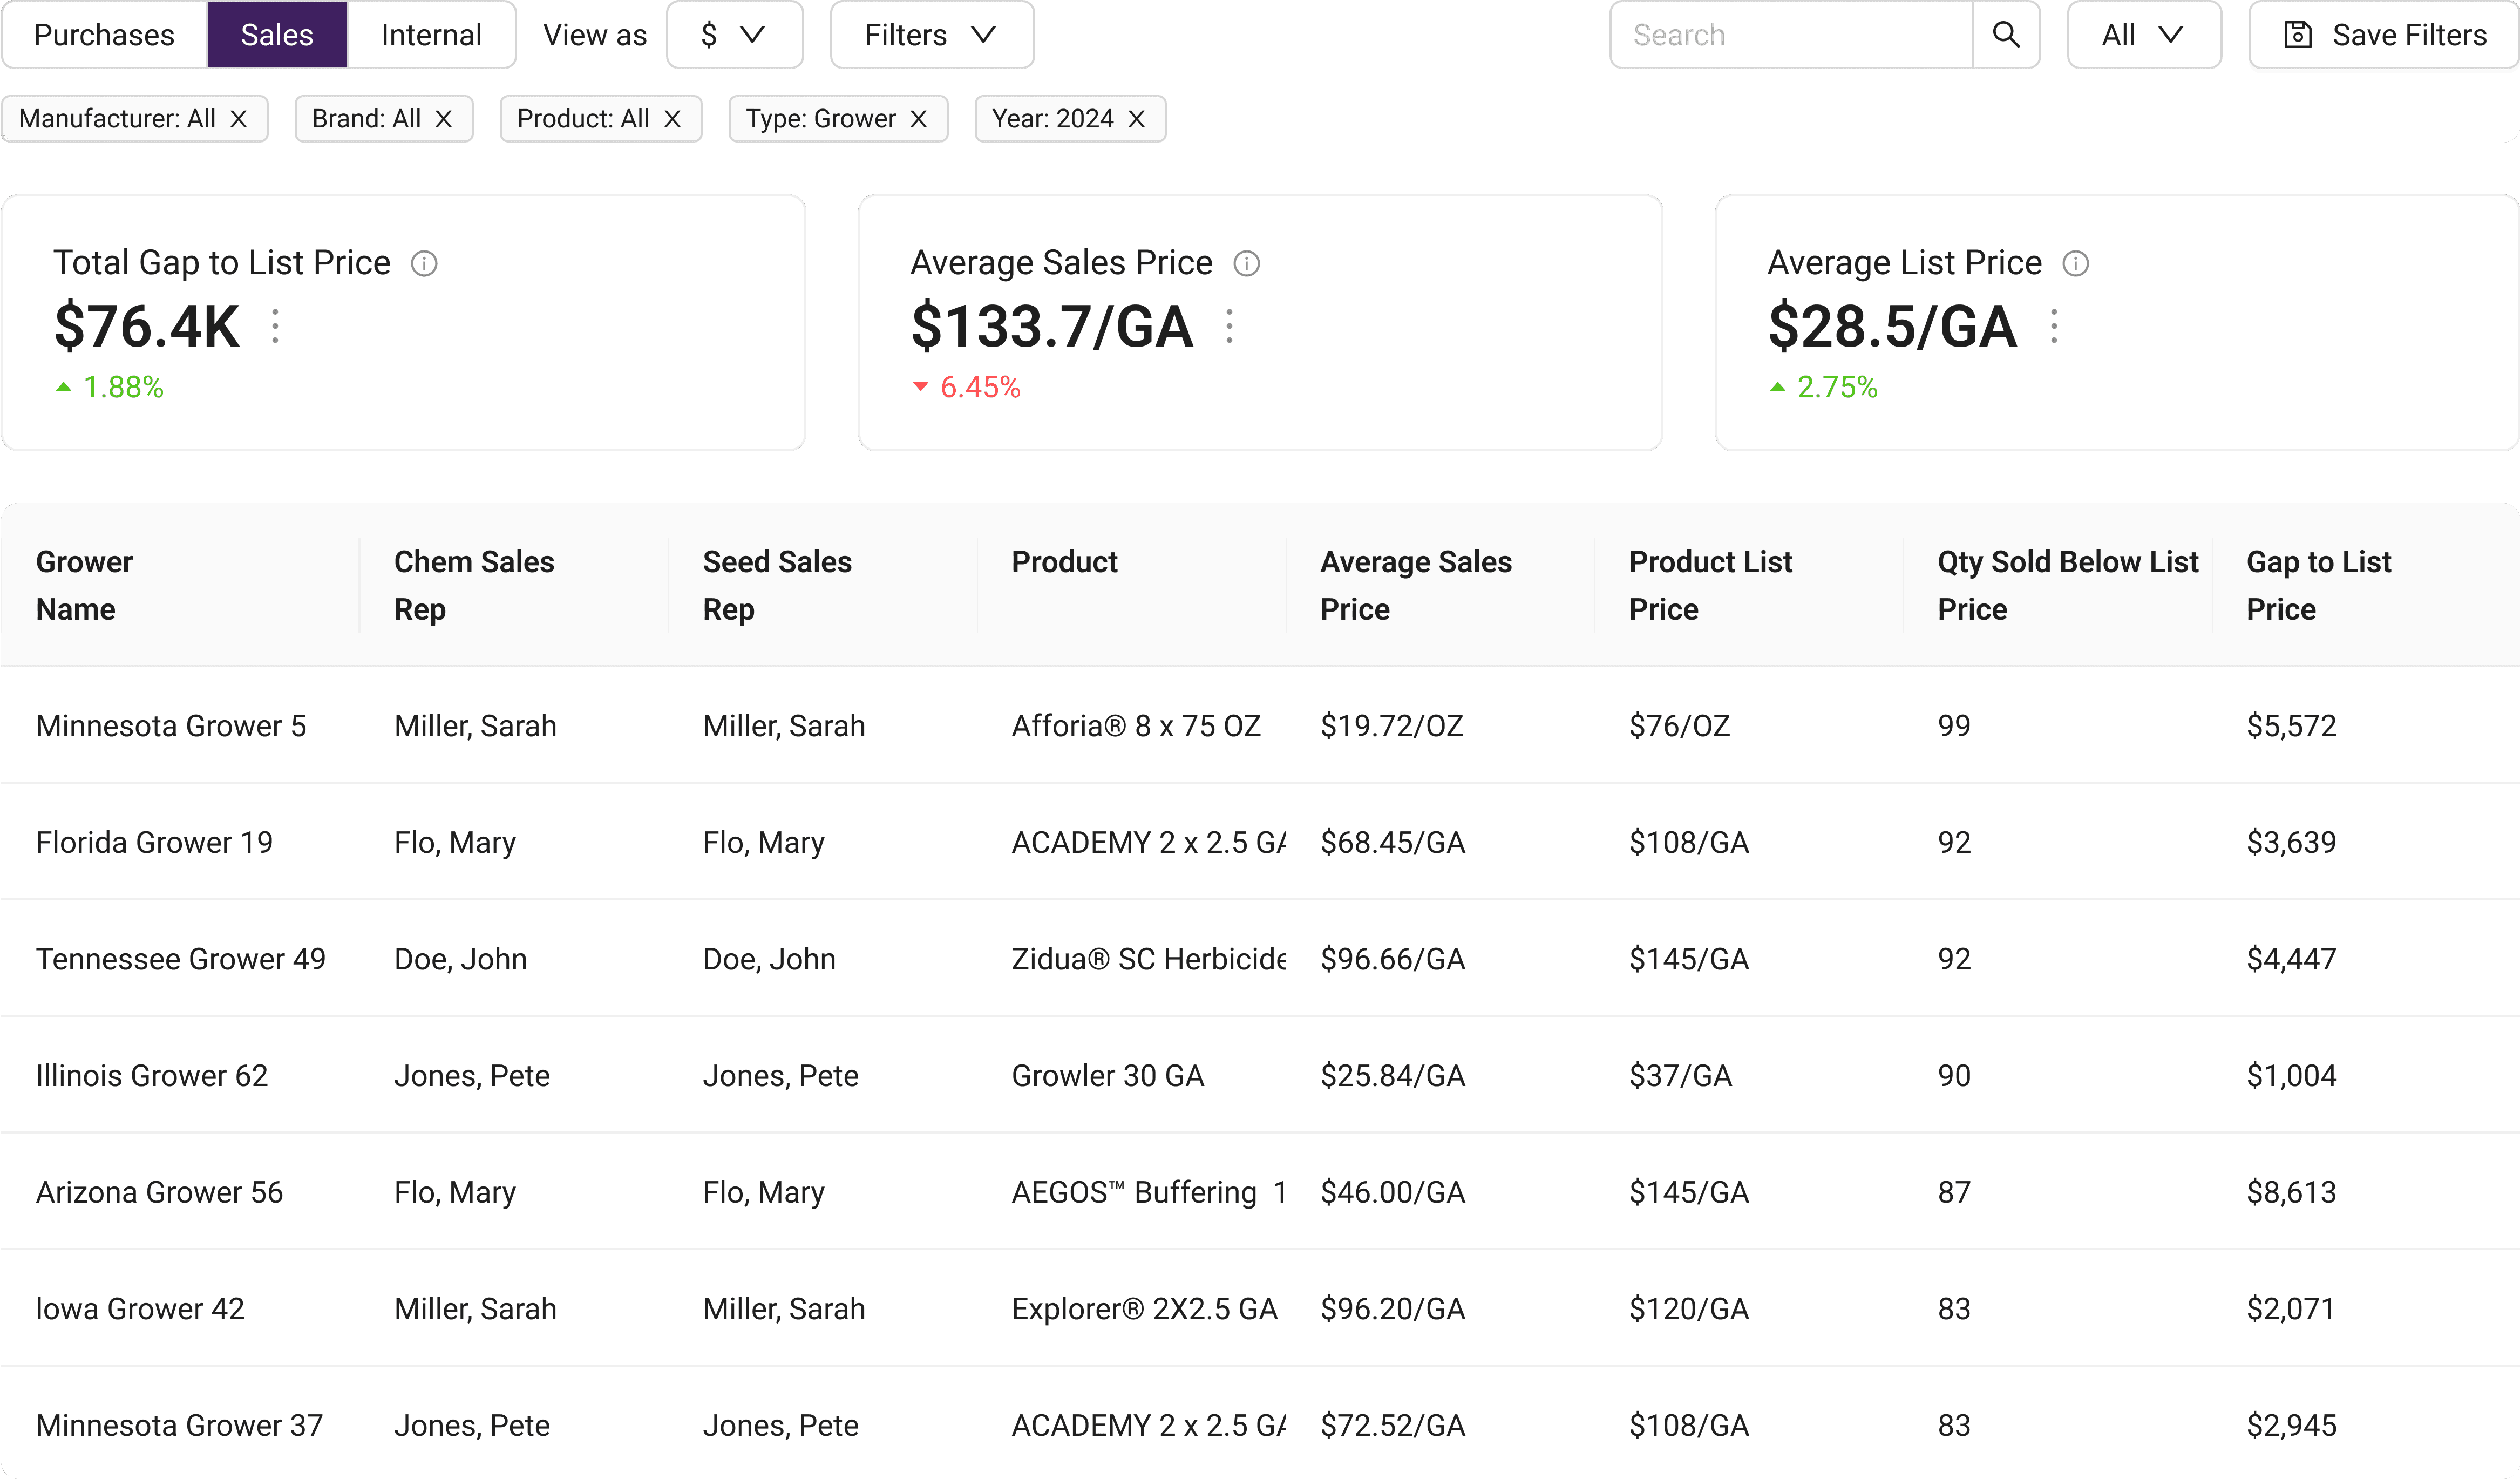Open three-dot menu on Average List Price card
2520x1479 pixels.
coord(2054,326)
